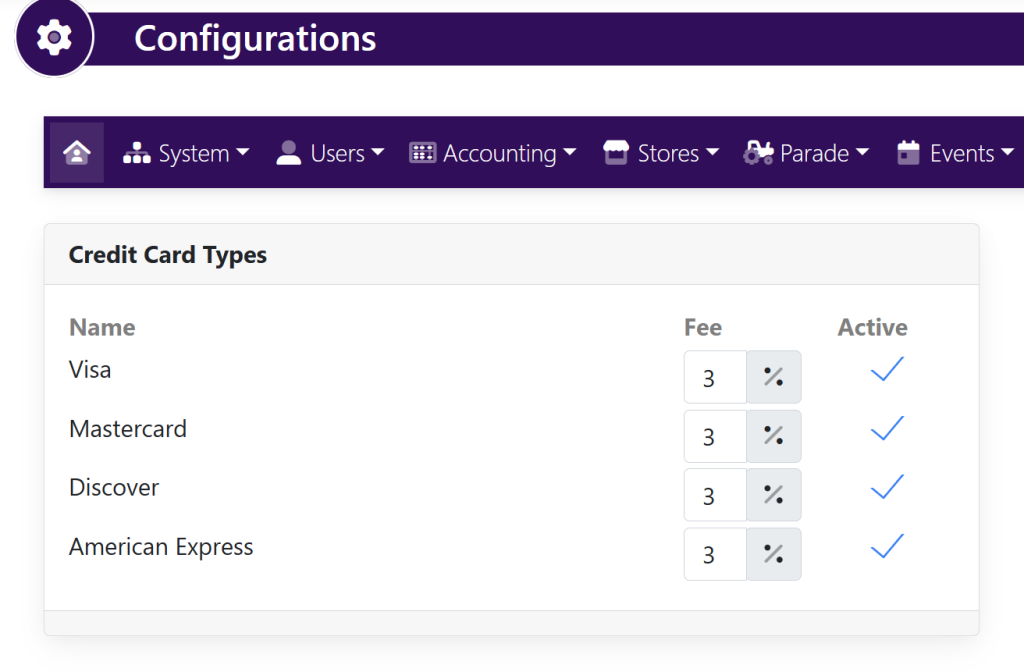1024x672 pixels.
Task: Disable the Mastercard active checkmark
Action: coord(886,429)
